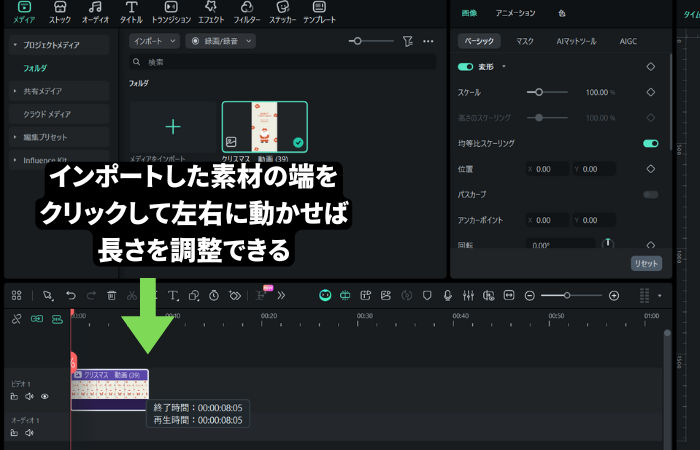The width and height of the screenshot is (700, 450).
Task: Toggle the 変形 switch
Action: (x=465, y=67)
